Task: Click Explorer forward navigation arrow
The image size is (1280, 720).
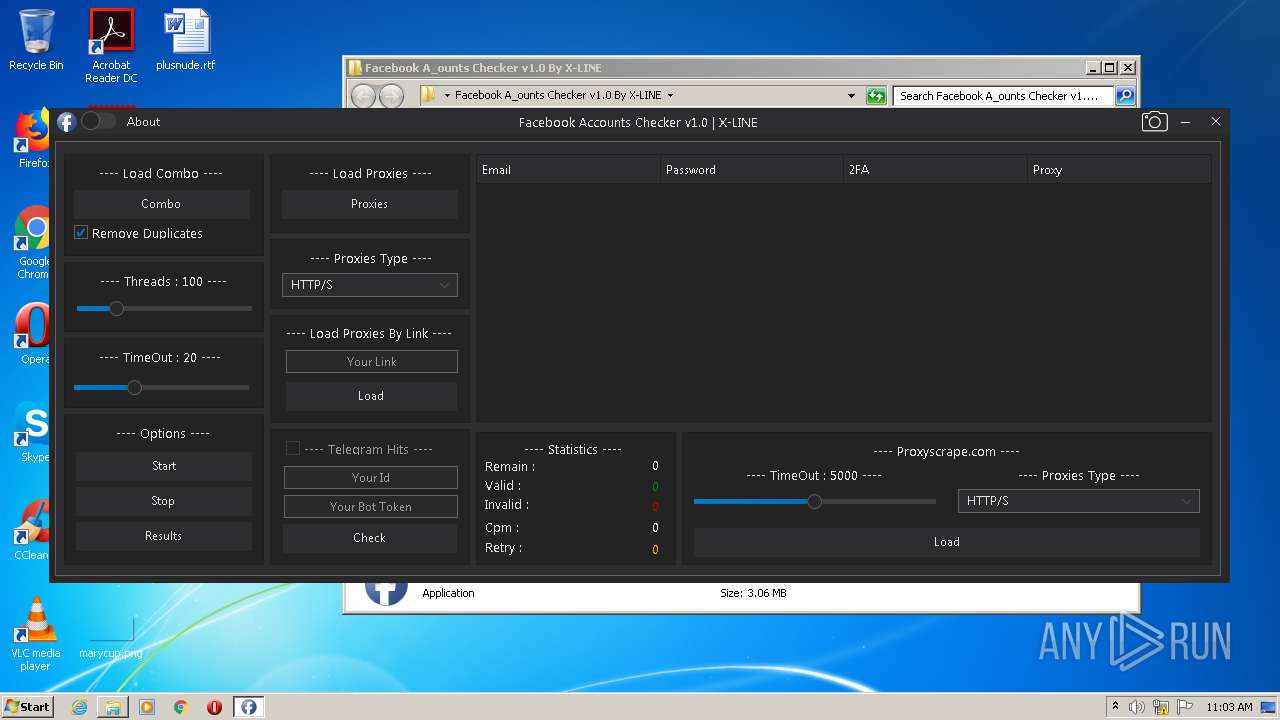Action: [392, 96]
